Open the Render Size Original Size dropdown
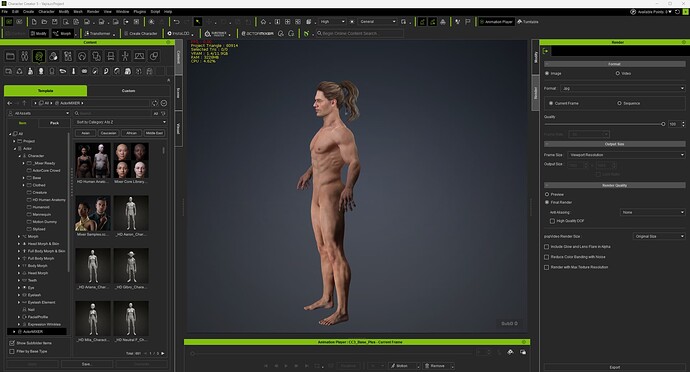The image size is (690, 372). (x=659, y=236)
